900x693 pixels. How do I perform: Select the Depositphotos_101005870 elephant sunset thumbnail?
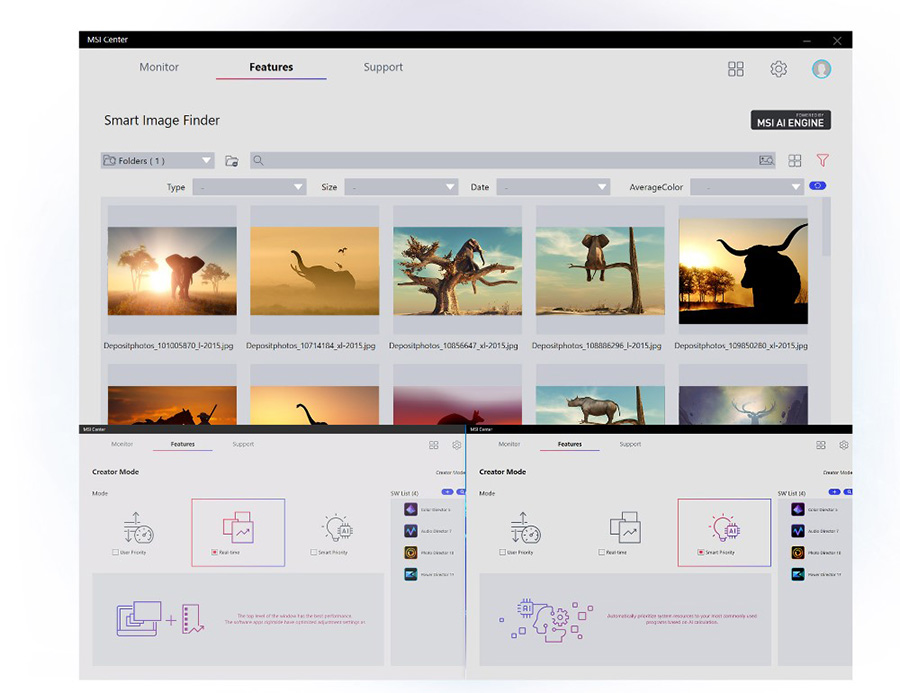[x=172, y=271]
